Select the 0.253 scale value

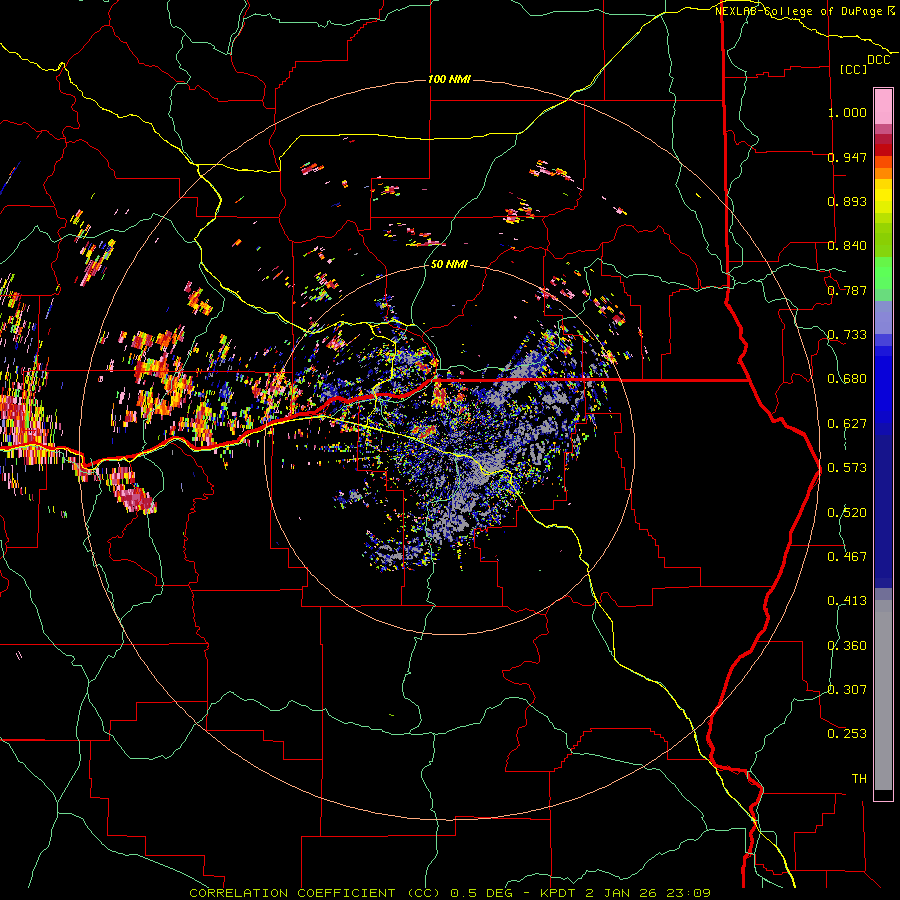coord(847,734)
